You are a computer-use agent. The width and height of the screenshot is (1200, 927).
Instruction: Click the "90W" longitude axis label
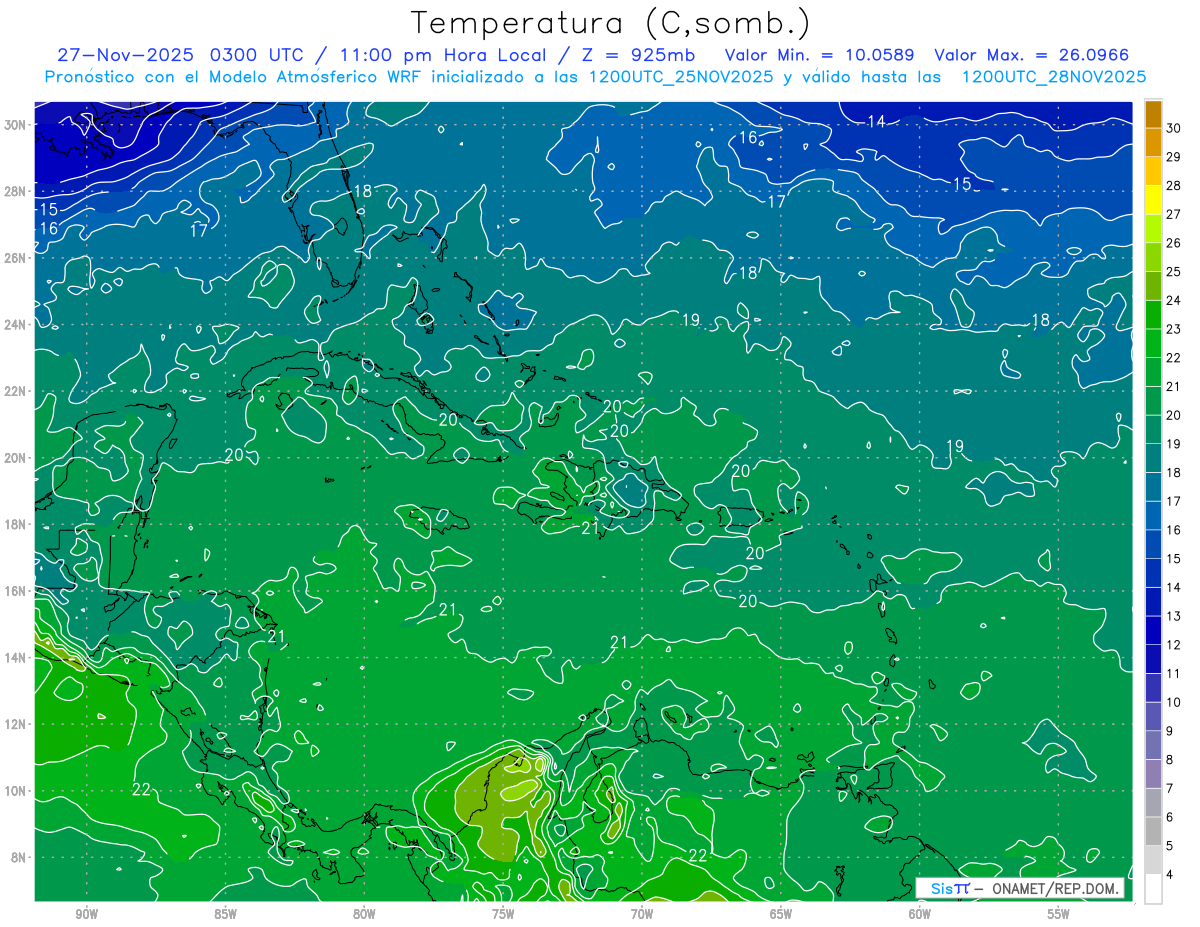point(86,914)
